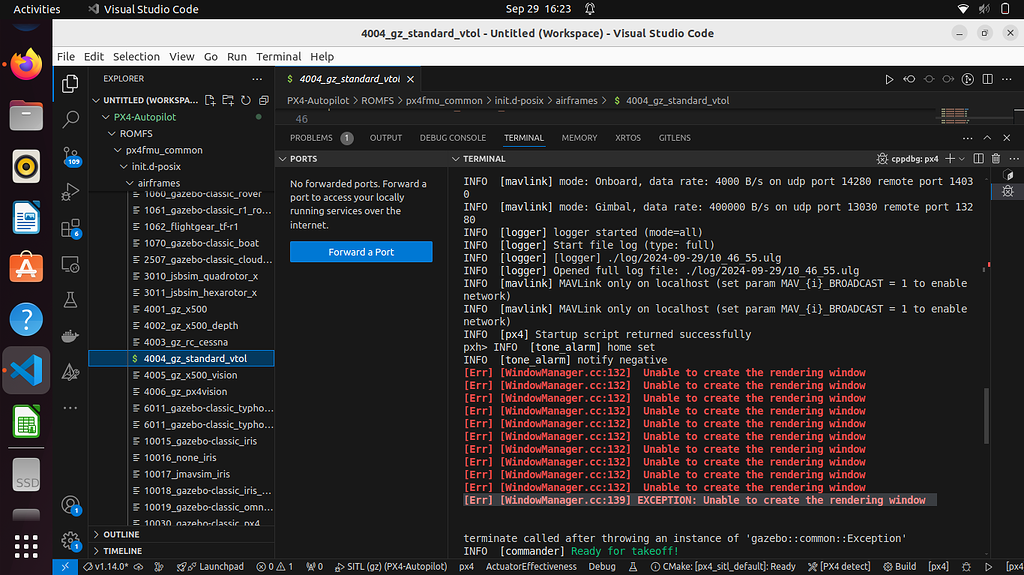Screen dimensions: 1024x575
Task: Open the File menu
Action: pos(65,57)
